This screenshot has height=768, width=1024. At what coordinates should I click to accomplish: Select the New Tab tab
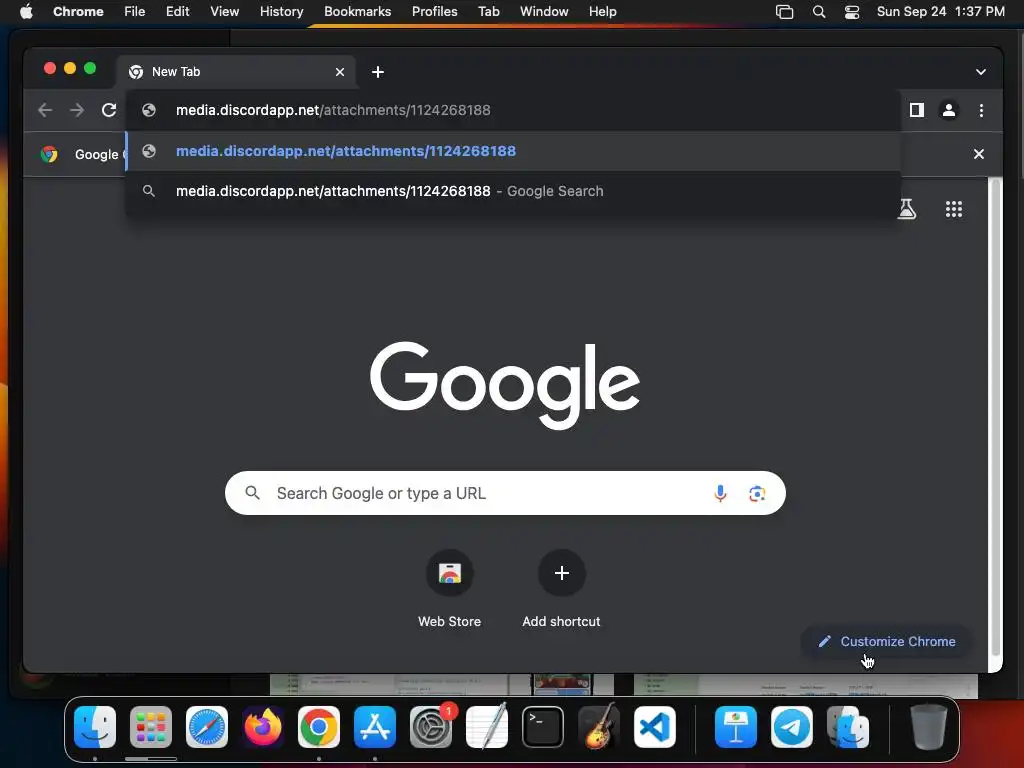[x=236, y=72]
